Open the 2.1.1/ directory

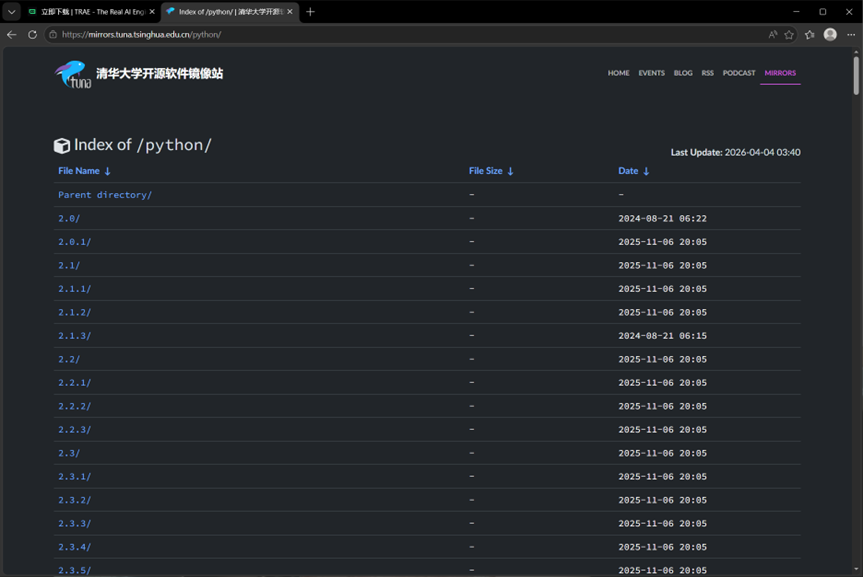75,288
